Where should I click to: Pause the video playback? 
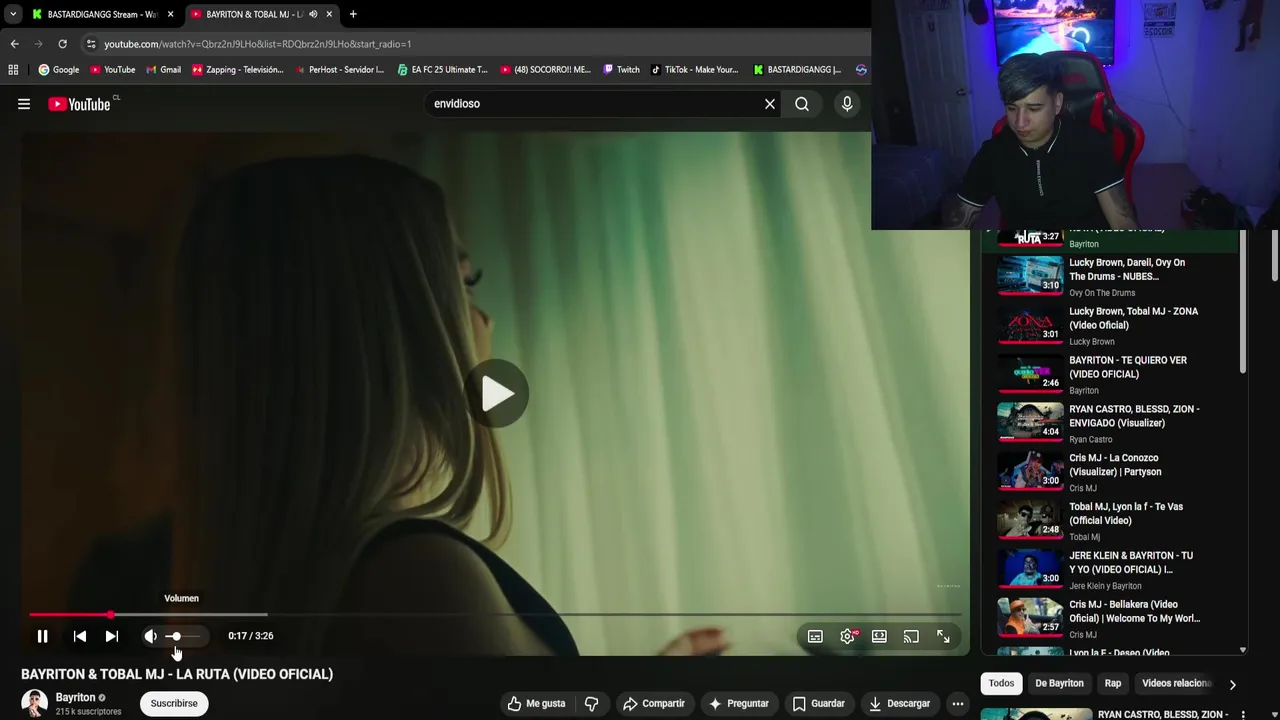(x=42, y=636)
